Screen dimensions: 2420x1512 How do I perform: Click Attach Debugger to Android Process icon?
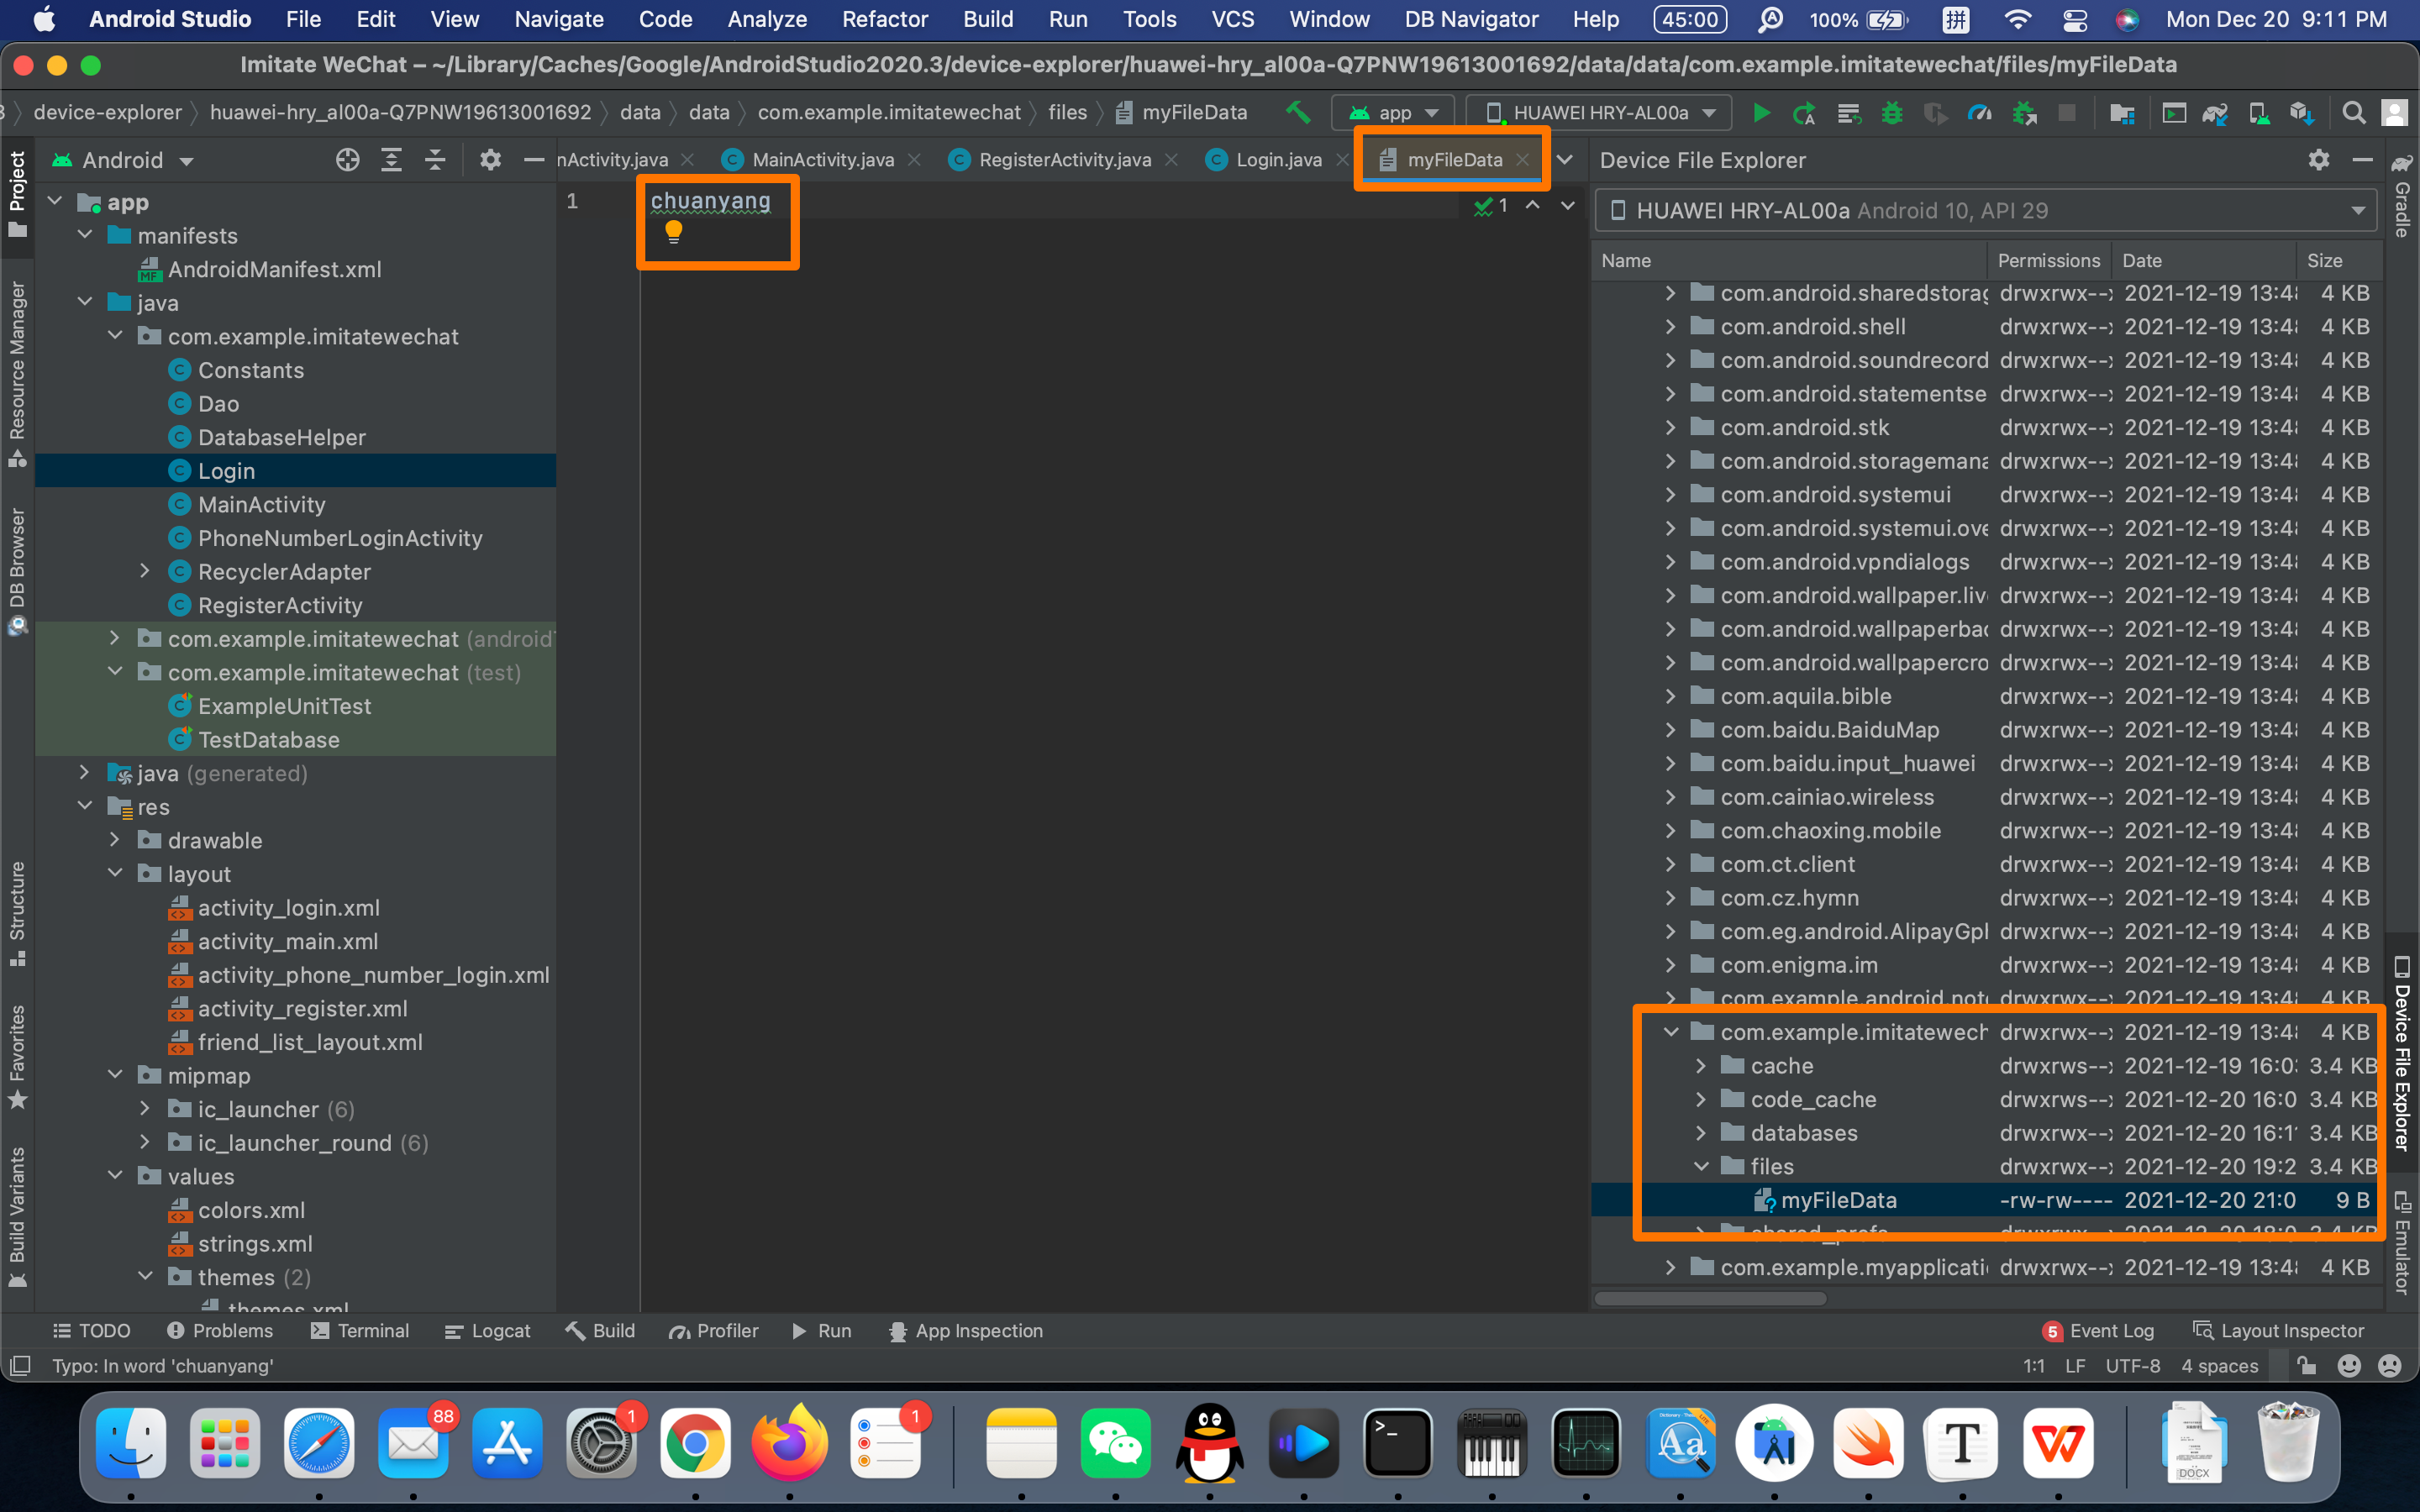2024,113
